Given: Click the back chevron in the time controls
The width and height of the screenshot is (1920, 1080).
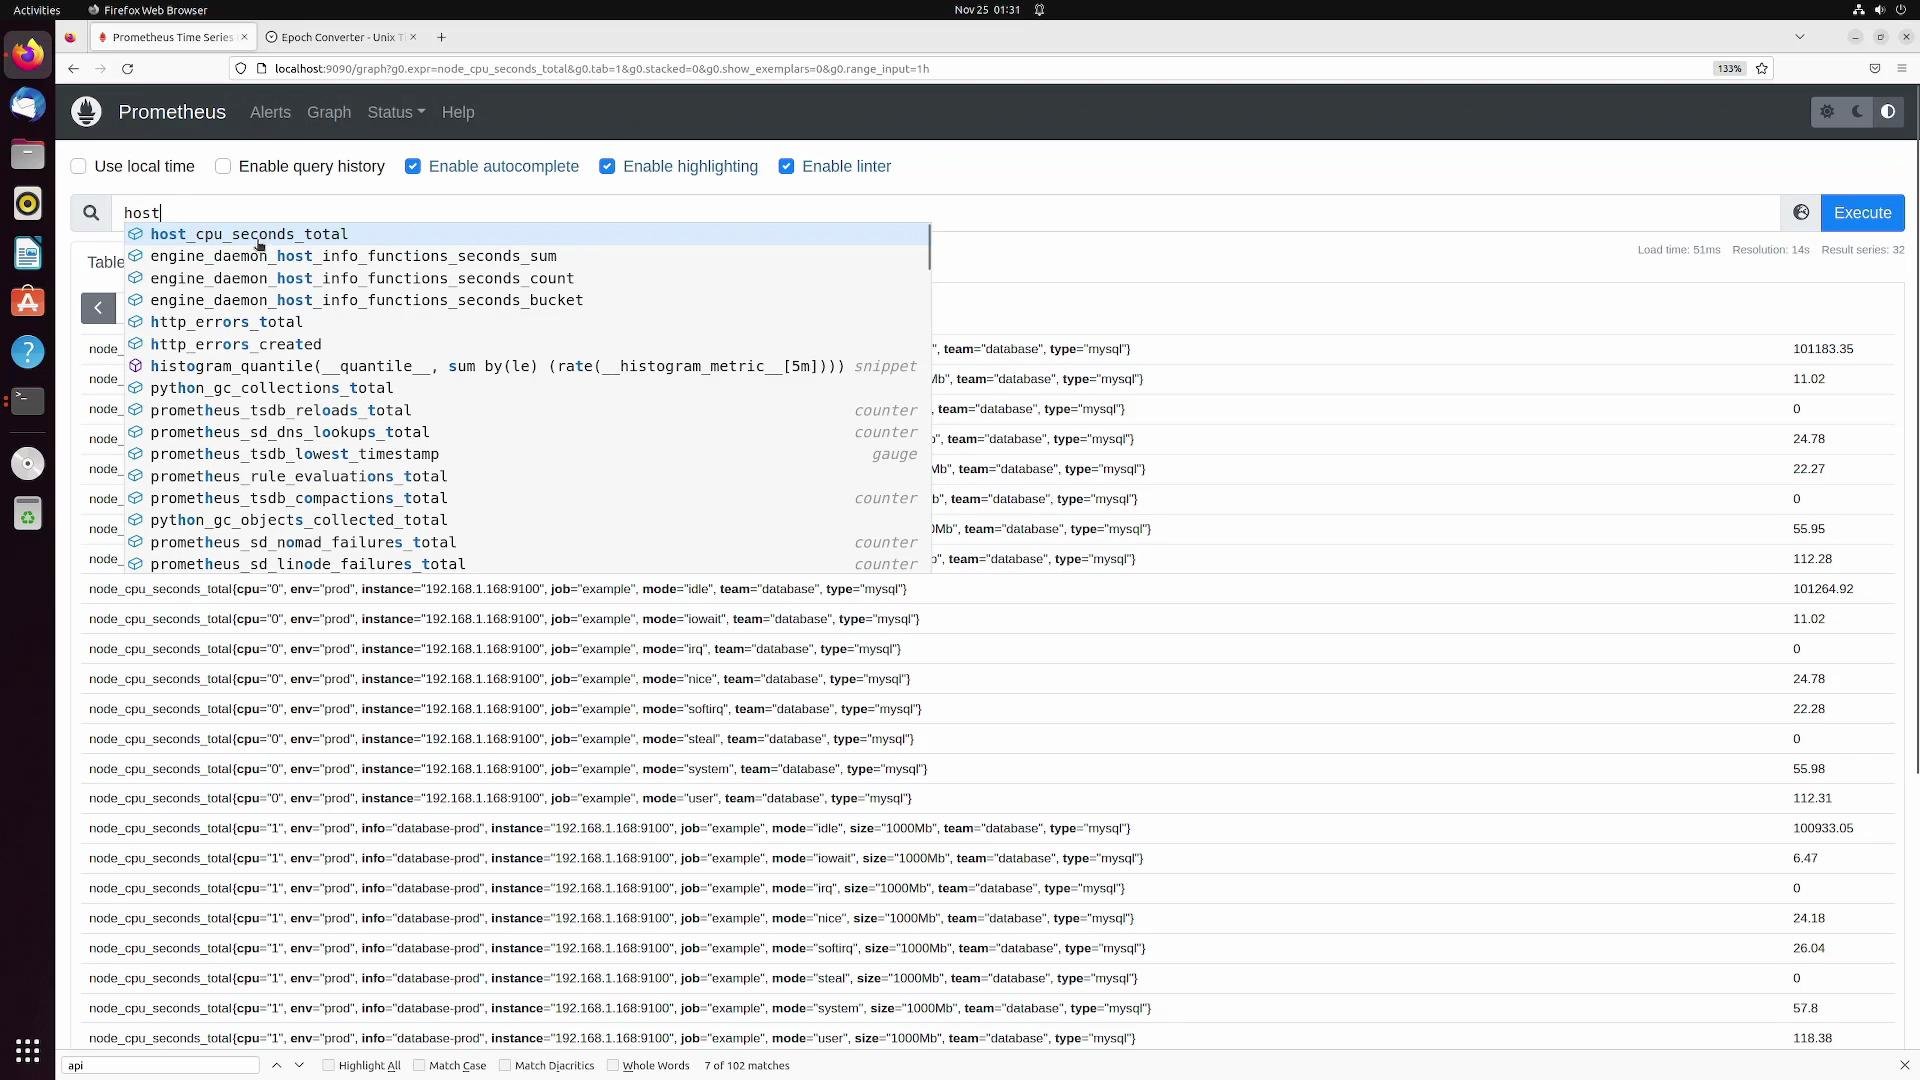Looking at the screenshot, I should tap(98, 308).
